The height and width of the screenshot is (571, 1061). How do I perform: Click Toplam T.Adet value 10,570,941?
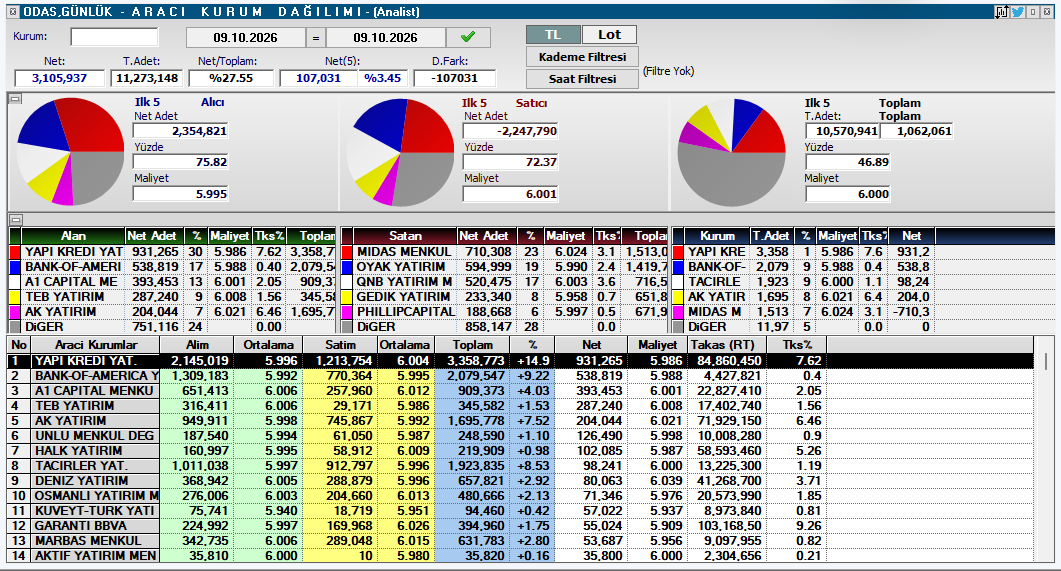[842, 131]
